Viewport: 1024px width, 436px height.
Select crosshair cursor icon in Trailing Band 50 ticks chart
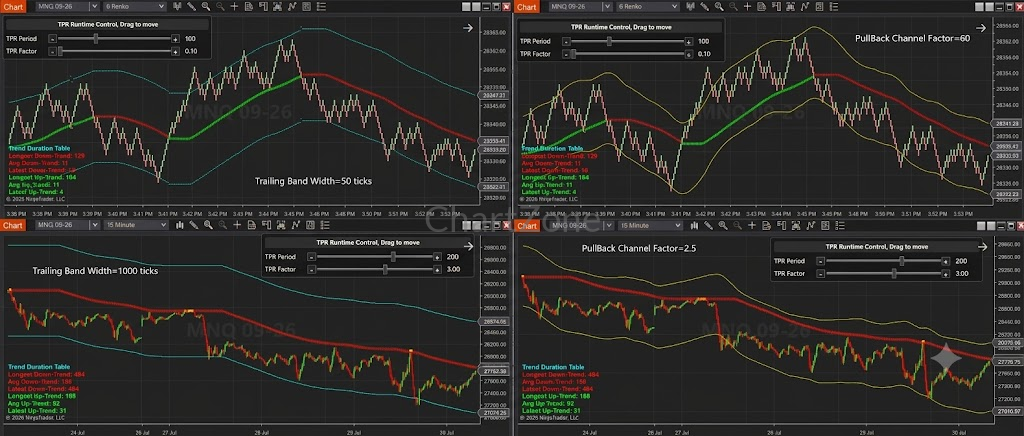[x=234, y=7]
